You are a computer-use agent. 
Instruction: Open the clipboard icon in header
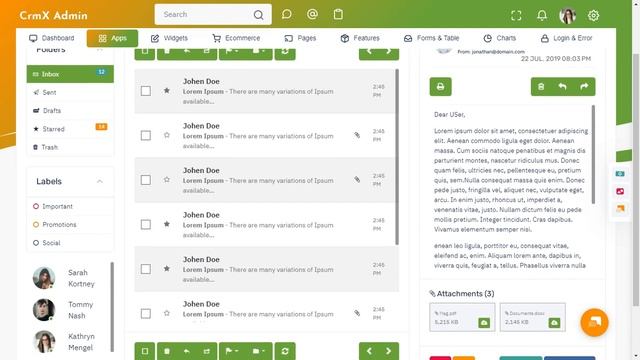click(338, 15)
